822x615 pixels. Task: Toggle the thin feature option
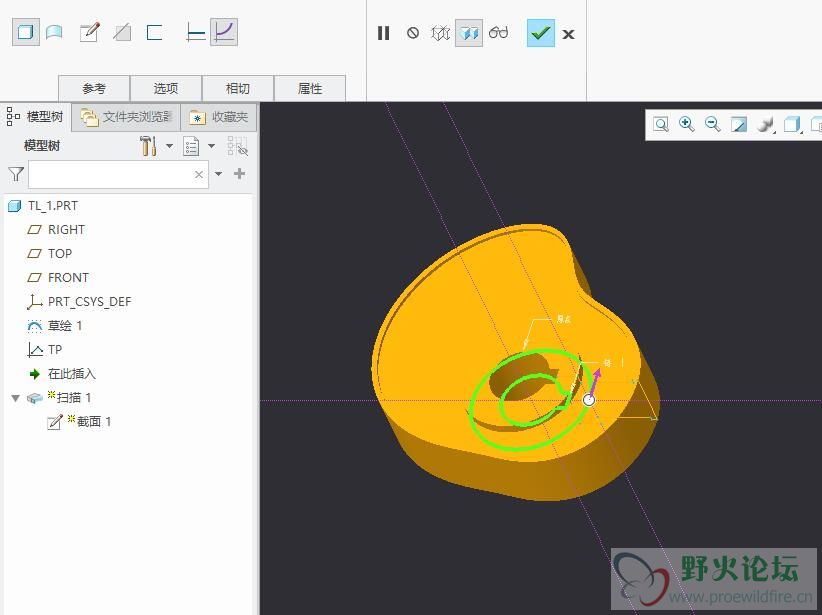pyautogui.click(x=154, y=33)
